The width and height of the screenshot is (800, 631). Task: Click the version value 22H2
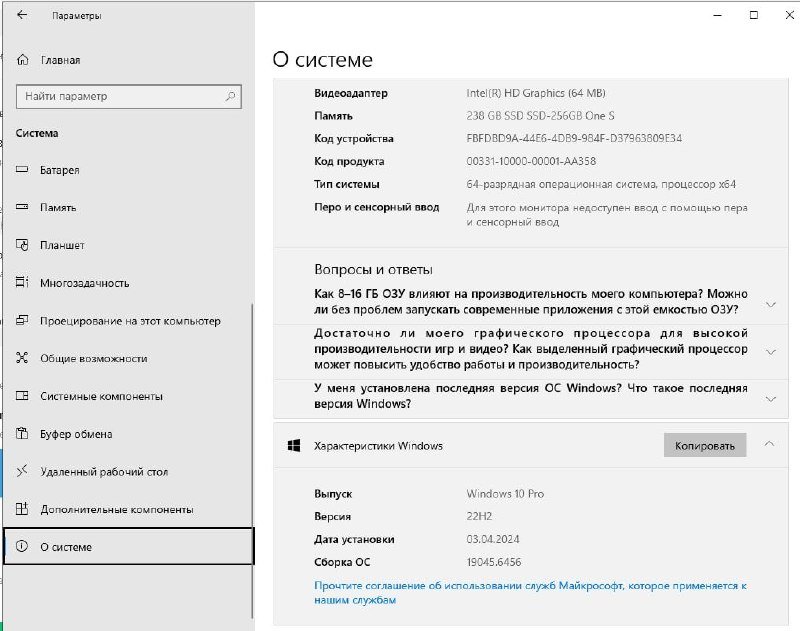[x=479, y=516]
